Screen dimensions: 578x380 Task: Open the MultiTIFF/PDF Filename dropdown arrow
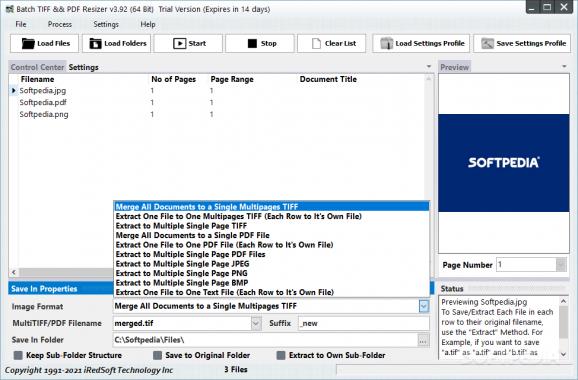[256, 323]
